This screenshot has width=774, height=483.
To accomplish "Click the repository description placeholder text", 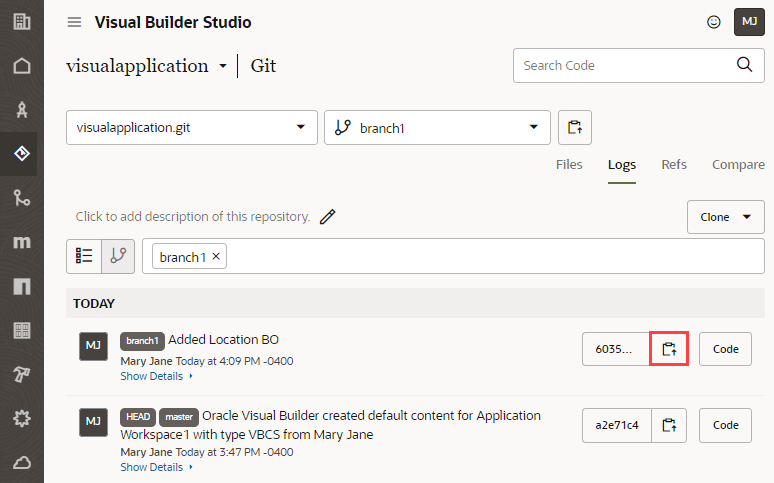I will (x=193, y=216).
